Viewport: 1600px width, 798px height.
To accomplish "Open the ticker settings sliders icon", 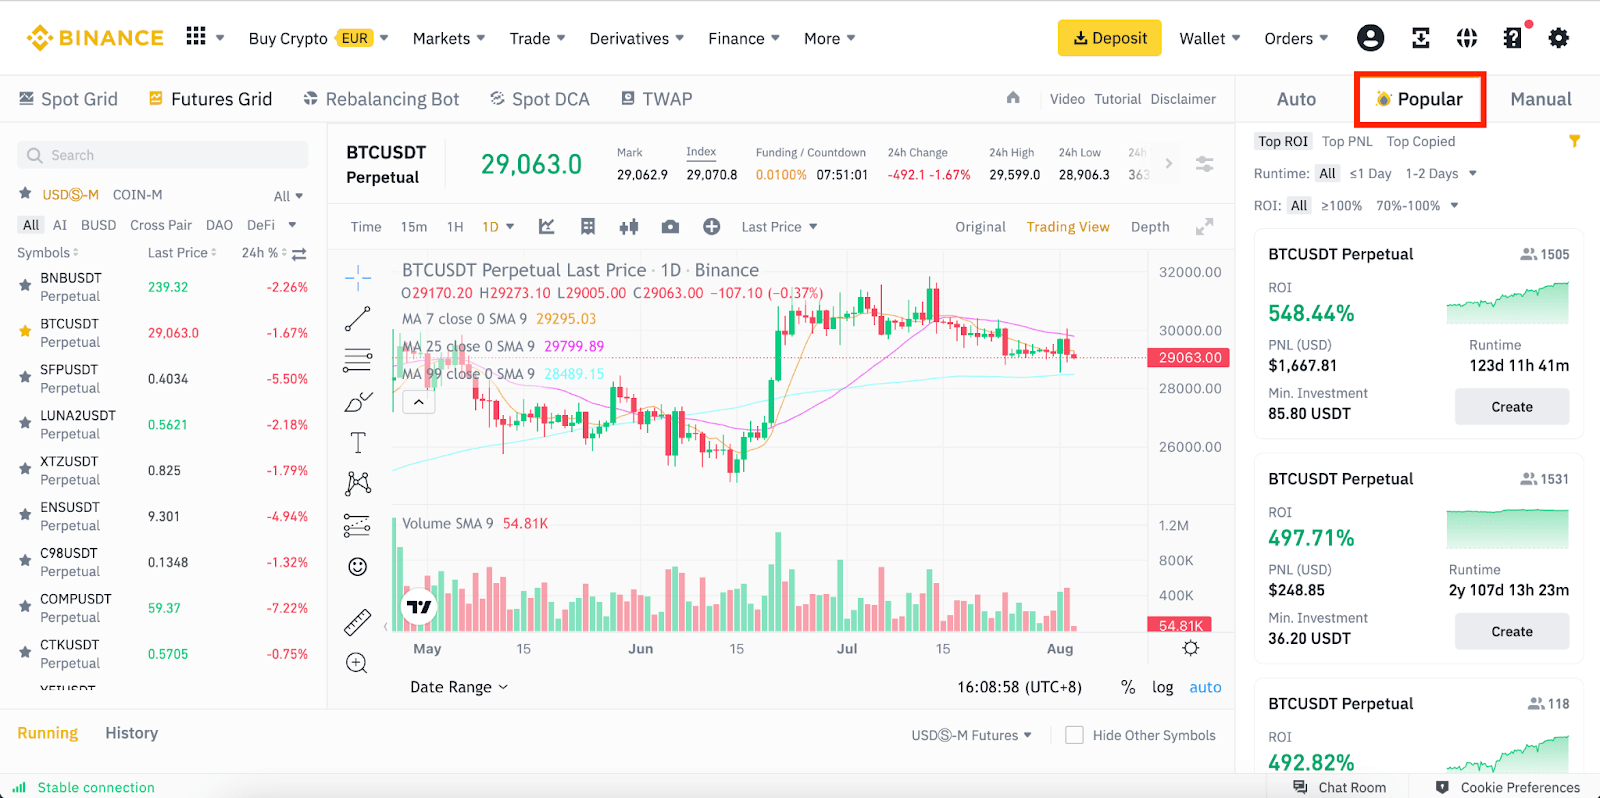I will point(1205,164).
